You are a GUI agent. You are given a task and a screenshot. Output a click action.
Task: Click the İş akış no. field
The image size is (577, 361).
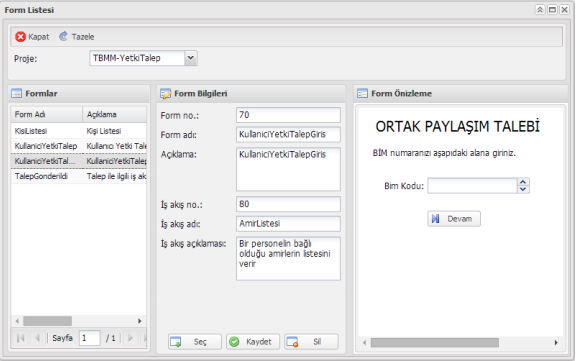point(288,204)
